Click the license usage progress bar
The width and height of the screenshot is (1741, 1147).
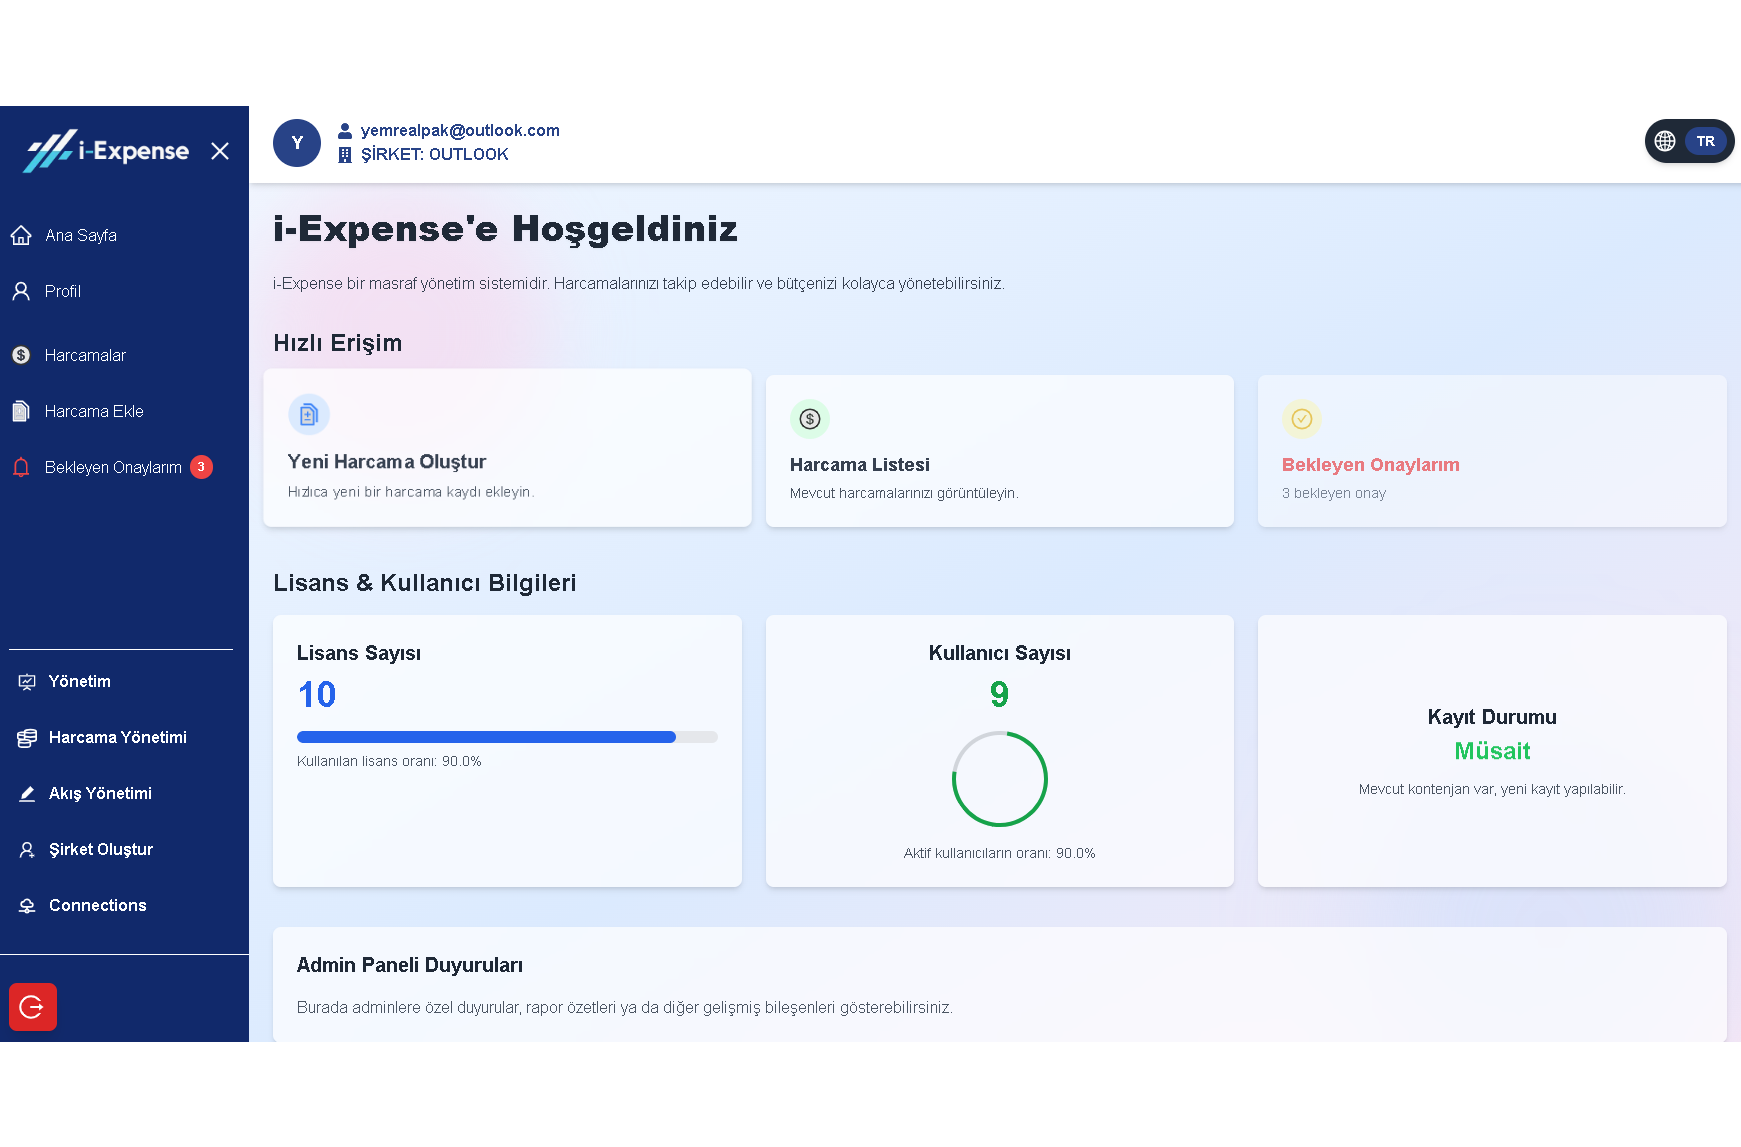coord(507,737)
